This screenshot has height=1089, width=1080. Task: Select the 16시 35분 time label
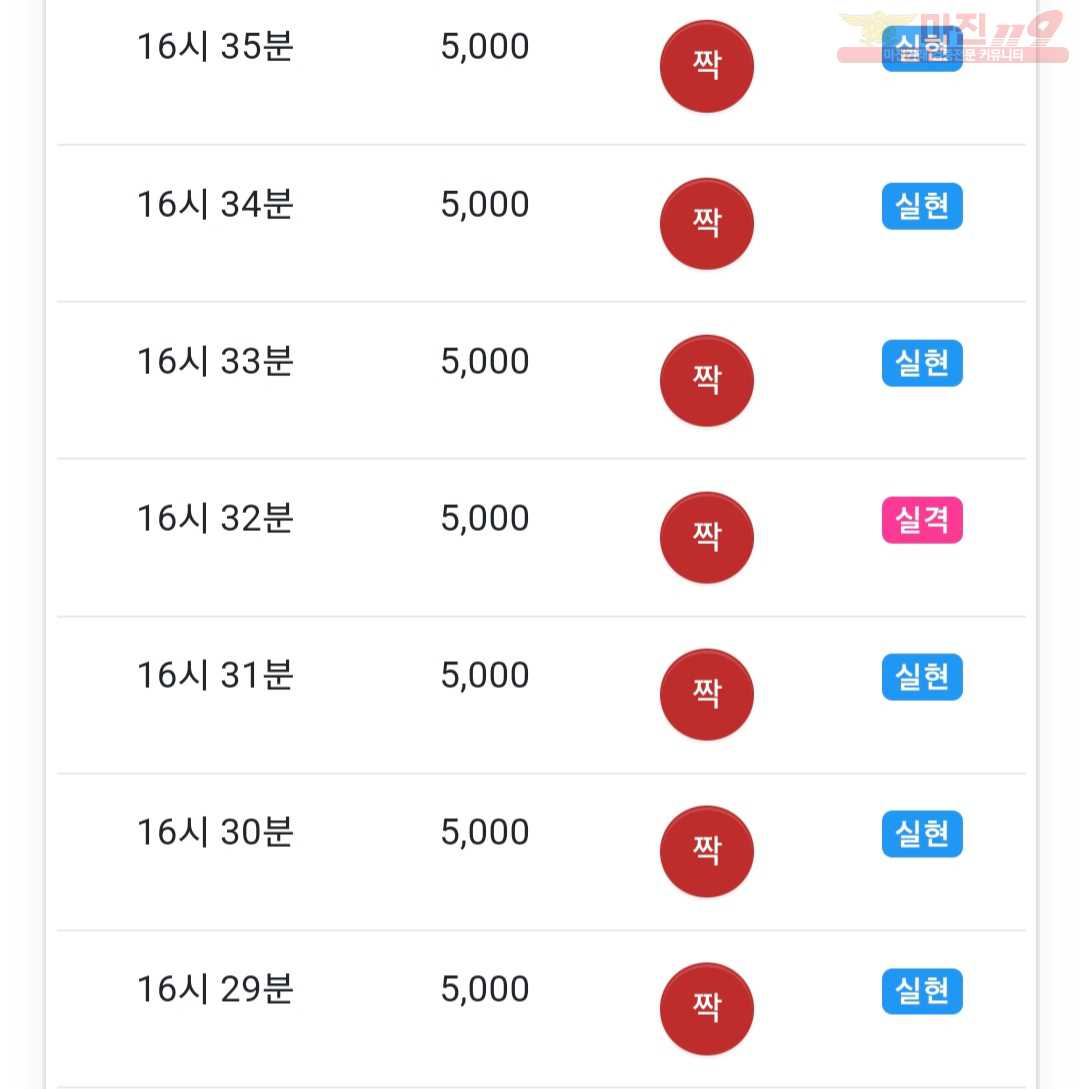215,47
